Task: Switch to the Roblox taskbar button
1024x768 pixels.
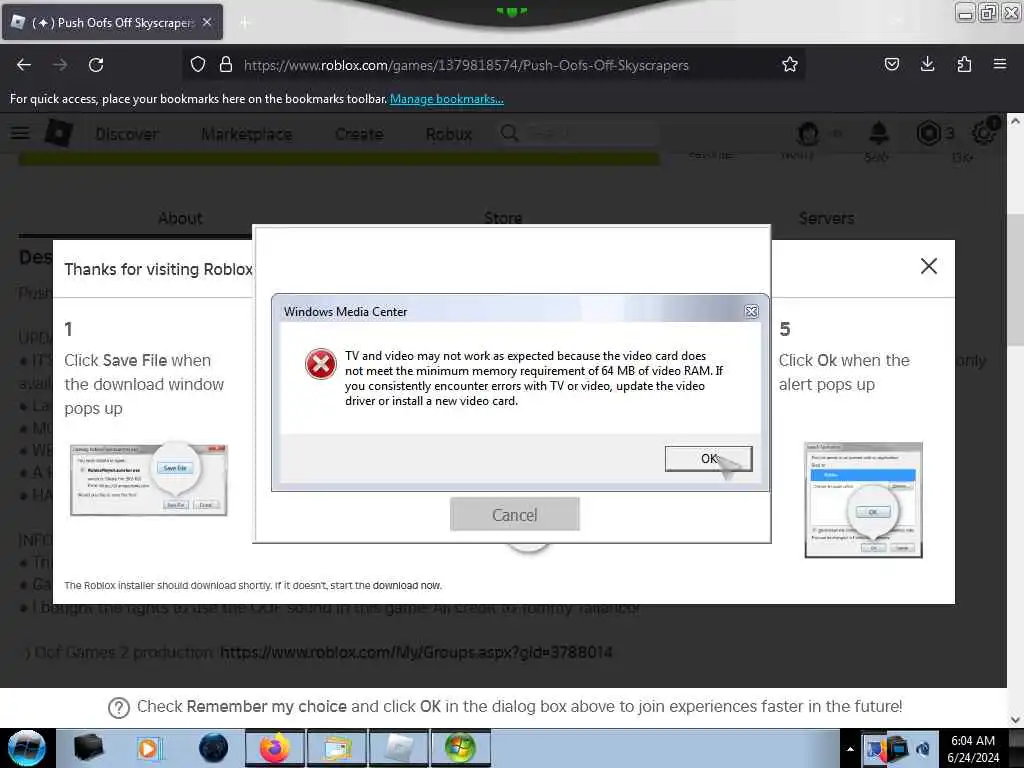Action: [398, 748]
